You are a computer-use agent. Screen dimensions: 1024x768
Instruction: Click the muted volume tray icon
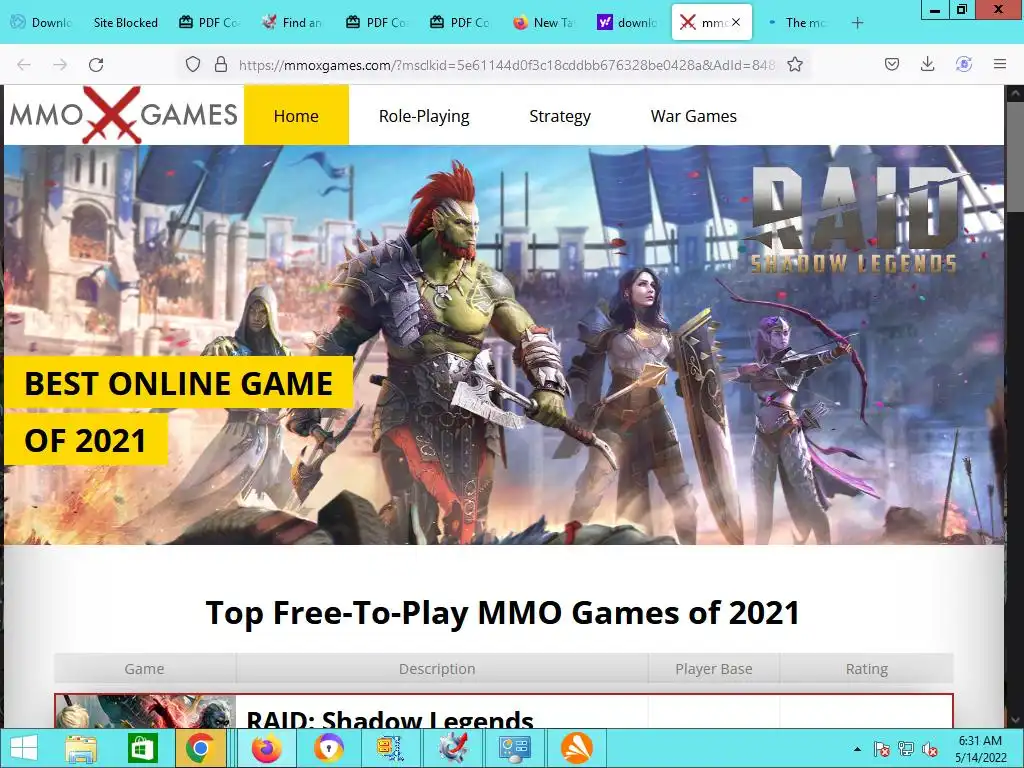[x=930, y=749]
